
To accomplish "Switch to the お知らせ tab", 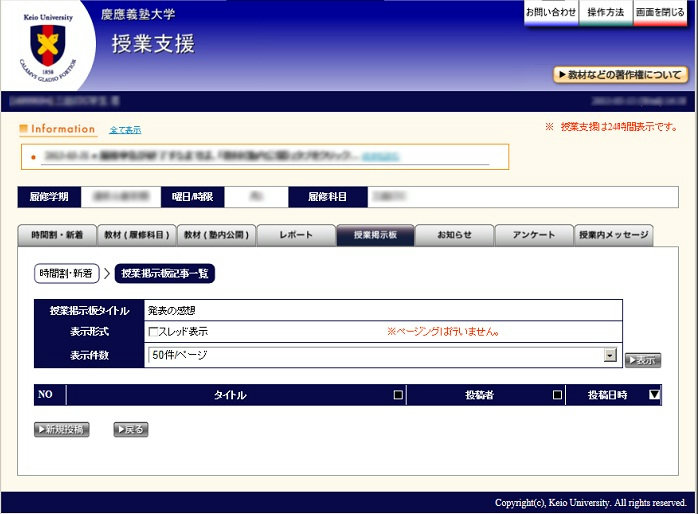I will [x=455, y=235].
